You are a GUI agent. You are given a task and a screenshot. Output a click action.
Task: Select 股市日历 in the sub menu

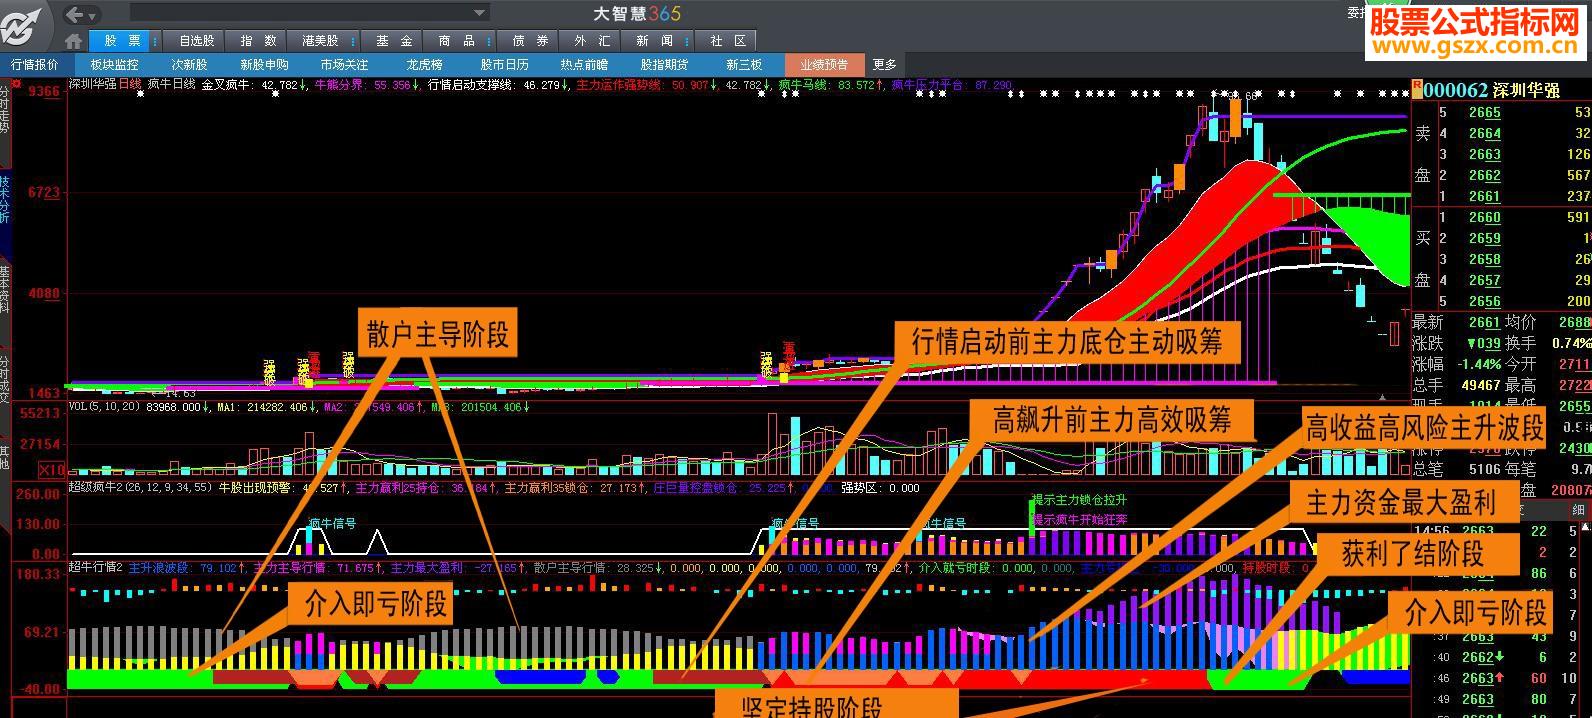(504, 65)
